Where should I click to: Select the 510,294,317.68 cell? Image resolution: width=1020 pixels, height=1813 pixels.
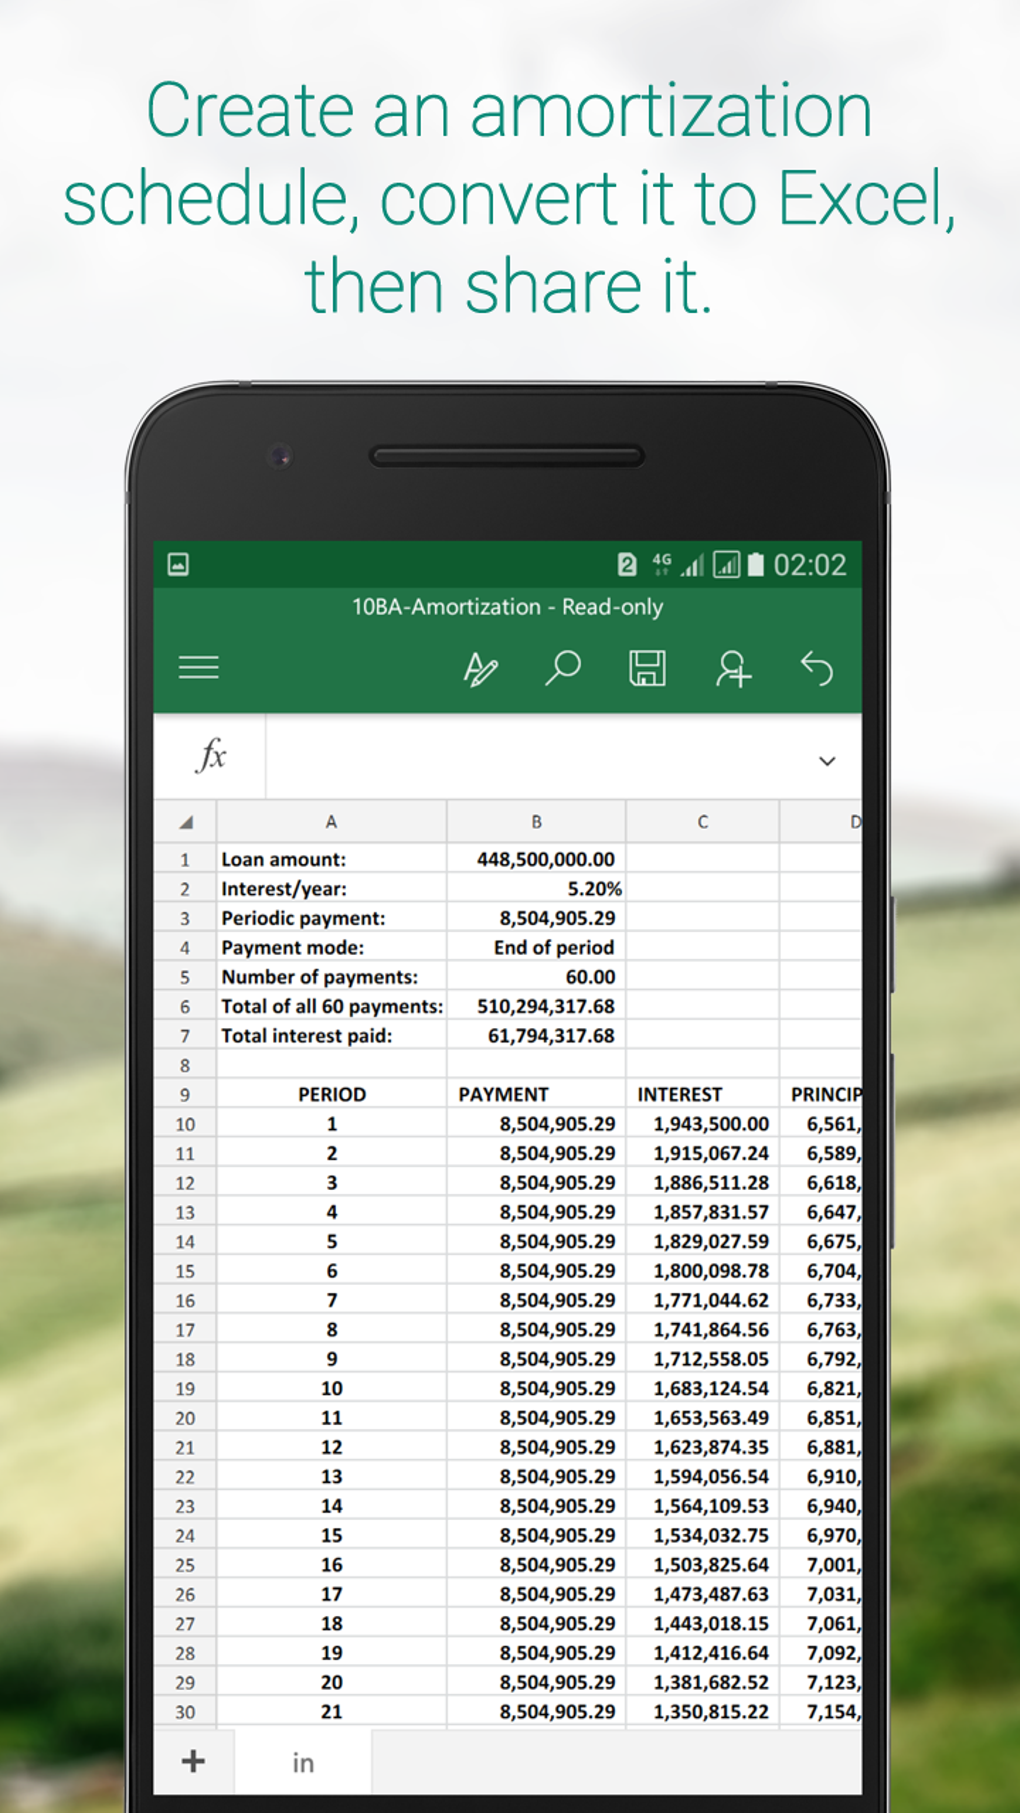pyautogui.click(x=536, y=1006)
